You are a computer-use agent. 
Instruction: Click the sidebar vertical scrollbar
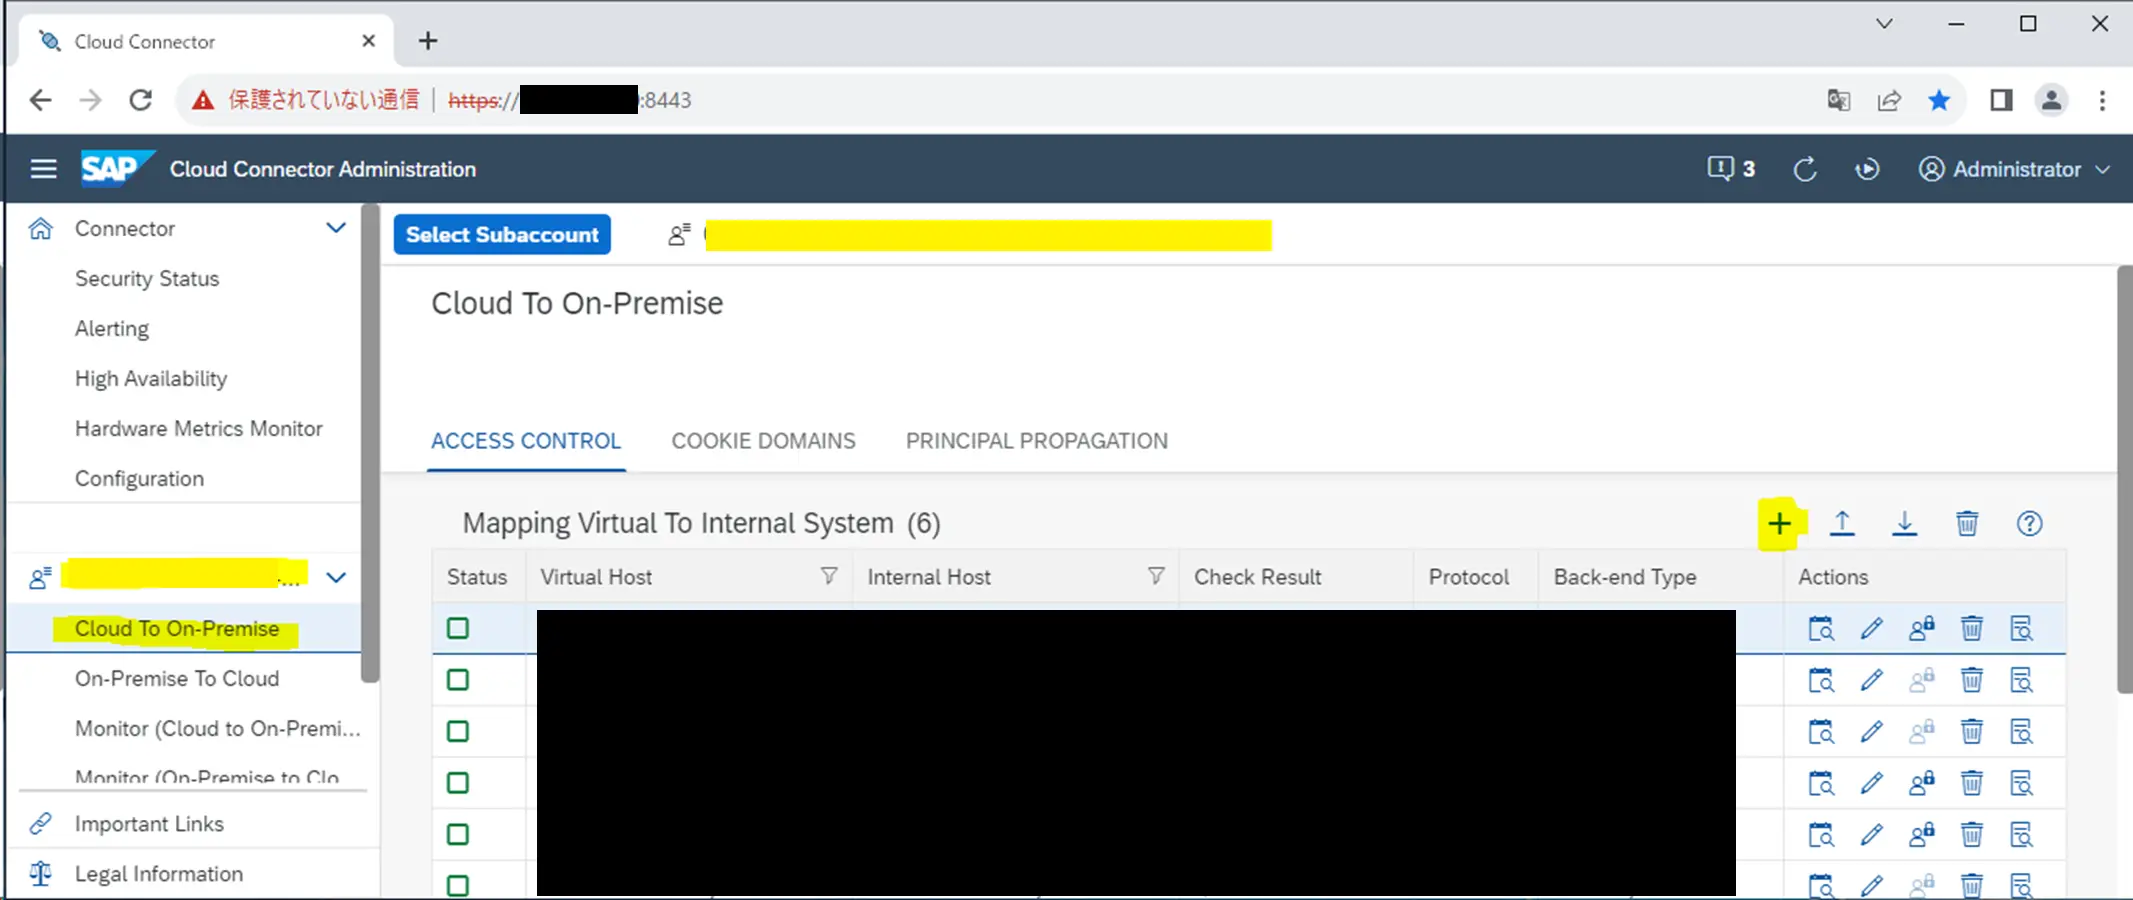[370, 443]
